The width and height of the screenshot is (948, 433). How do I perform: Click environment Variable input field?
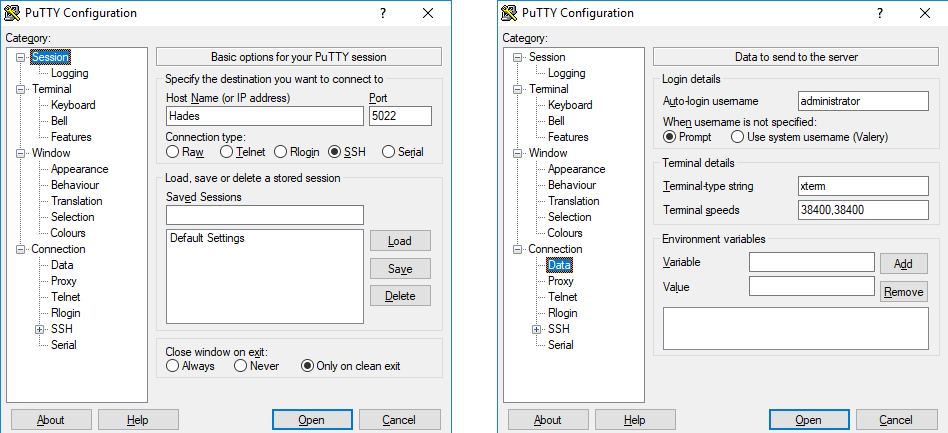pyautogui.click(x=812, y=262)
